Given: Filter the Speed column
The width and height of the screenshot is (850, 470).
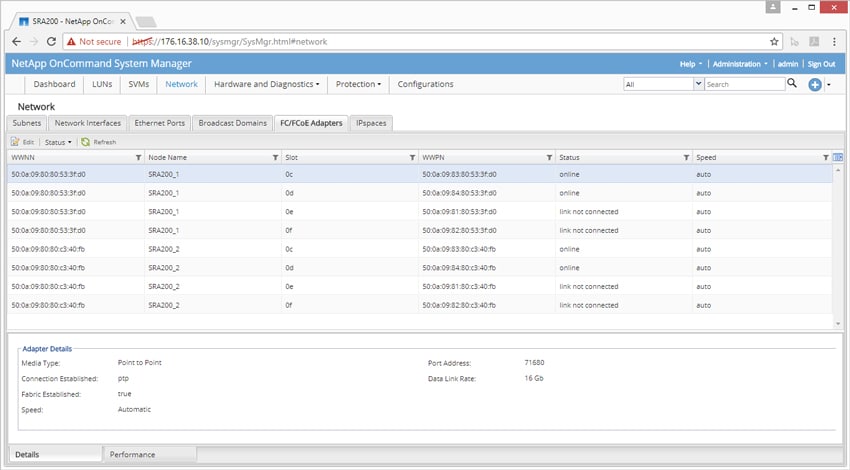Looking at the screenshot, I should [x=826, y=158].
